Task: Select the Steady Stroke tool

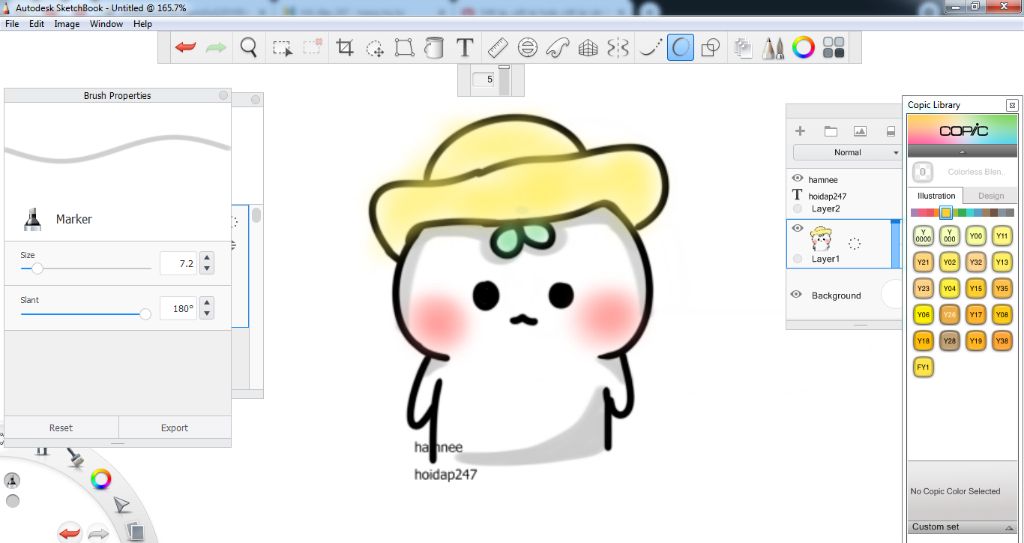Action: (x=650, y=48)
